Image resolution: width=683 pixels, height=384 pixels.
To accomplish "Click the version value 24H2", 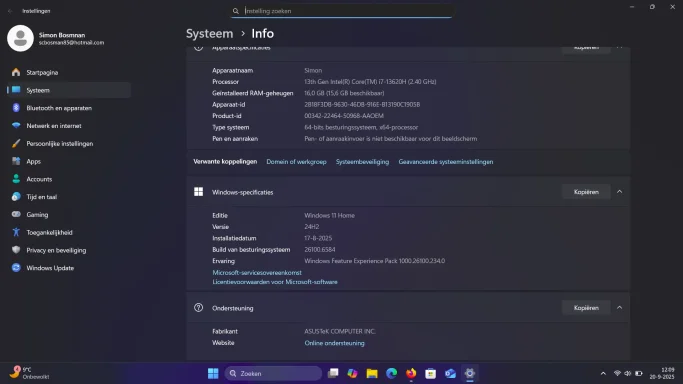I will coord(311,227).
